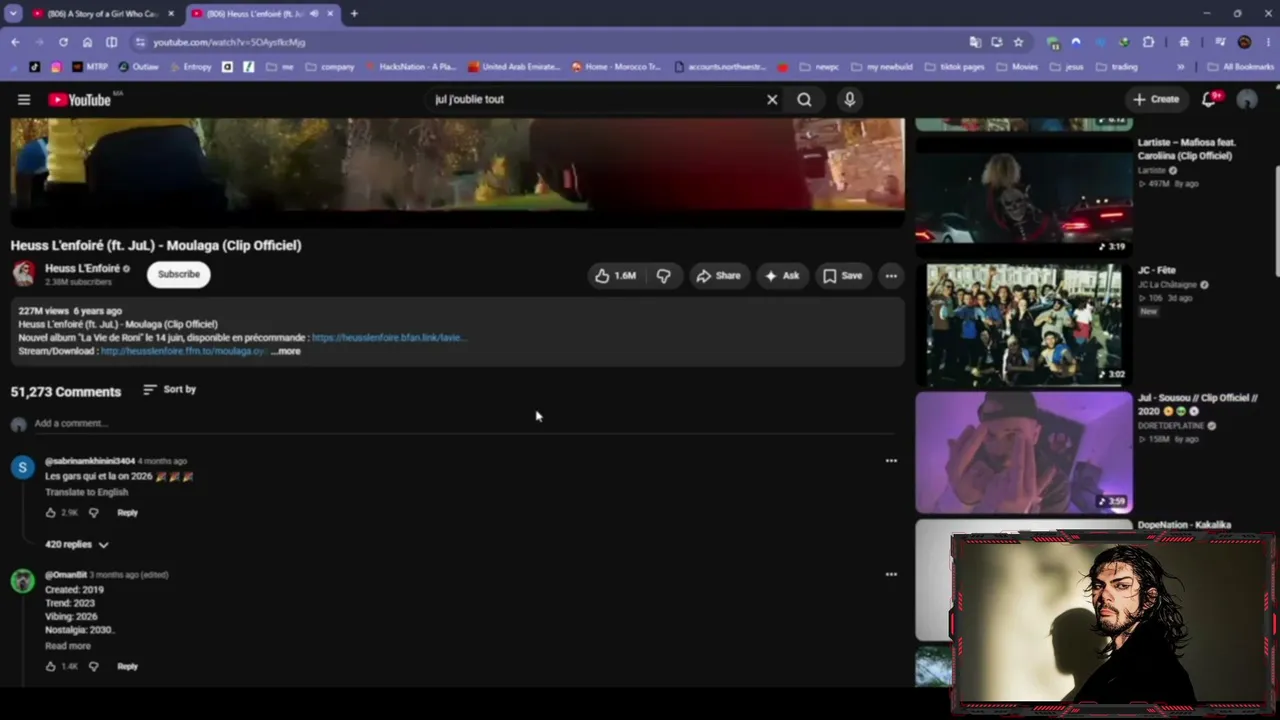Share the Moulaga video
Screen dimensions: 1280x720
pyautogui.click(x=718, y=276)
